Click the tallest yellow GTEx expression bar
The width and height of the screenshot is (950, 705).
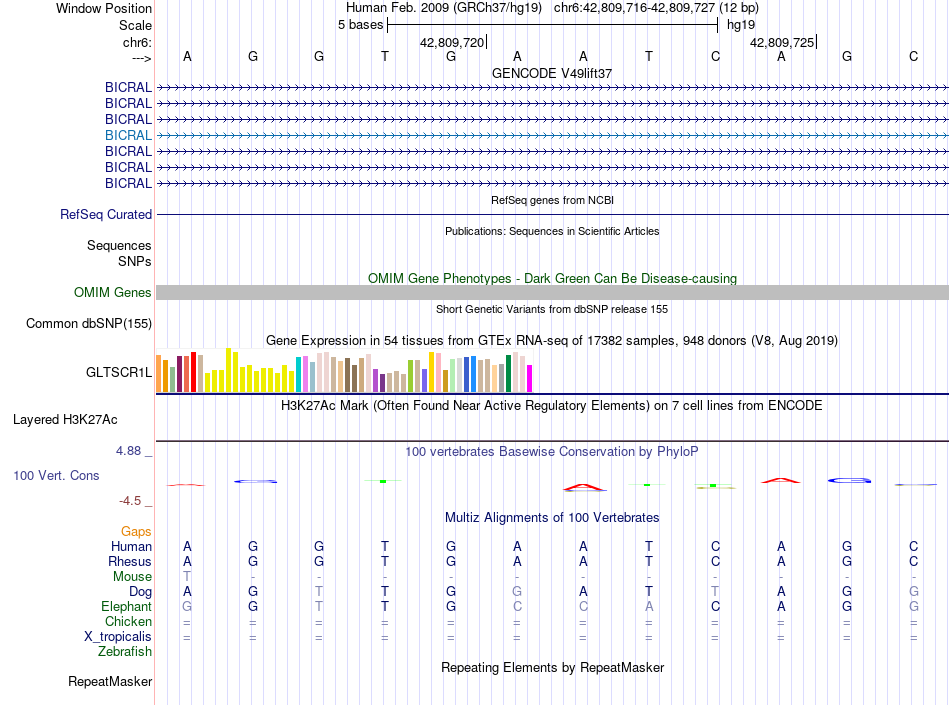230,370
